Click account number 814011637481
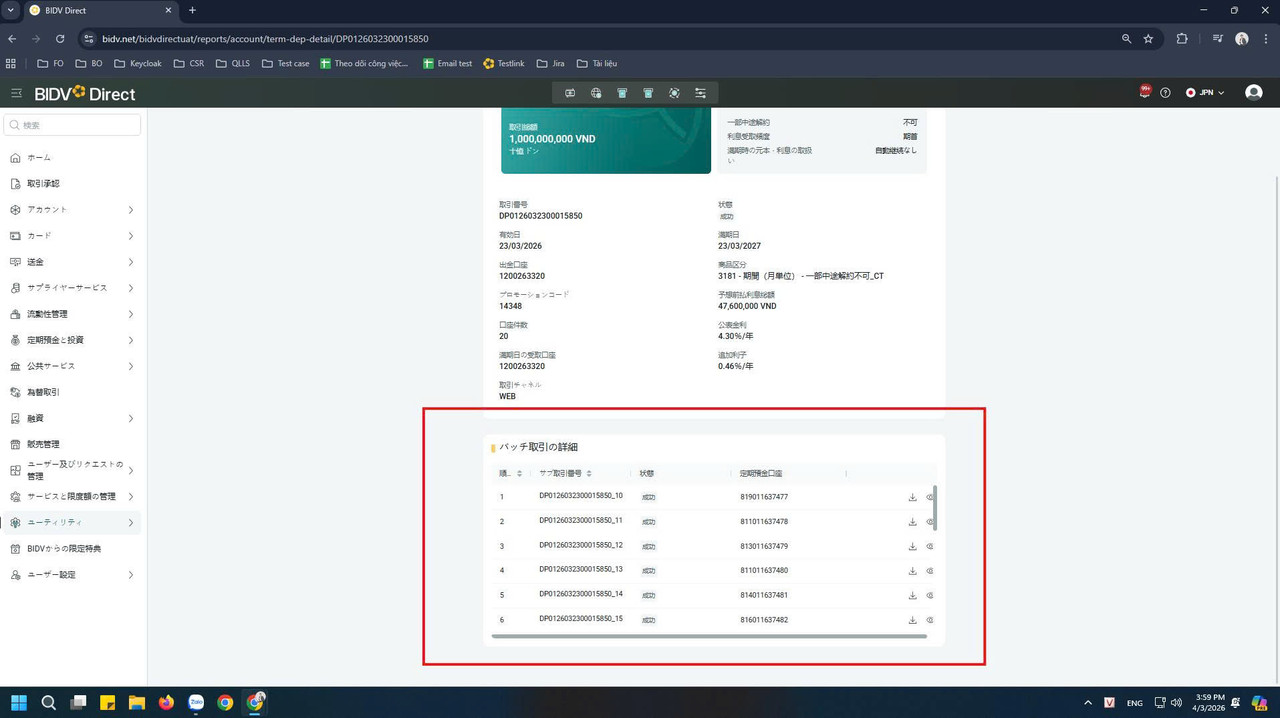Image resolution: width=1280 pixels, height=718 pixels. [764, 595]
